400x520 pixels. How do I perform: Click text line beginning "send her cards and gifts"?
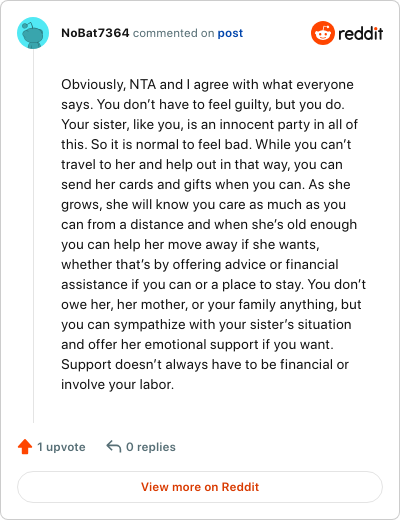(x=206, y=184)
